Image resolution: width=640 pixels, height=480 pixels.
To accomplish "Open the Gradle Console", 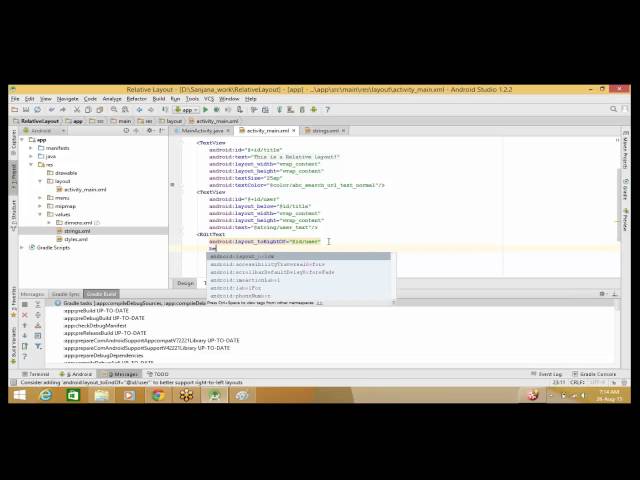I will click(x=594, y=374).
